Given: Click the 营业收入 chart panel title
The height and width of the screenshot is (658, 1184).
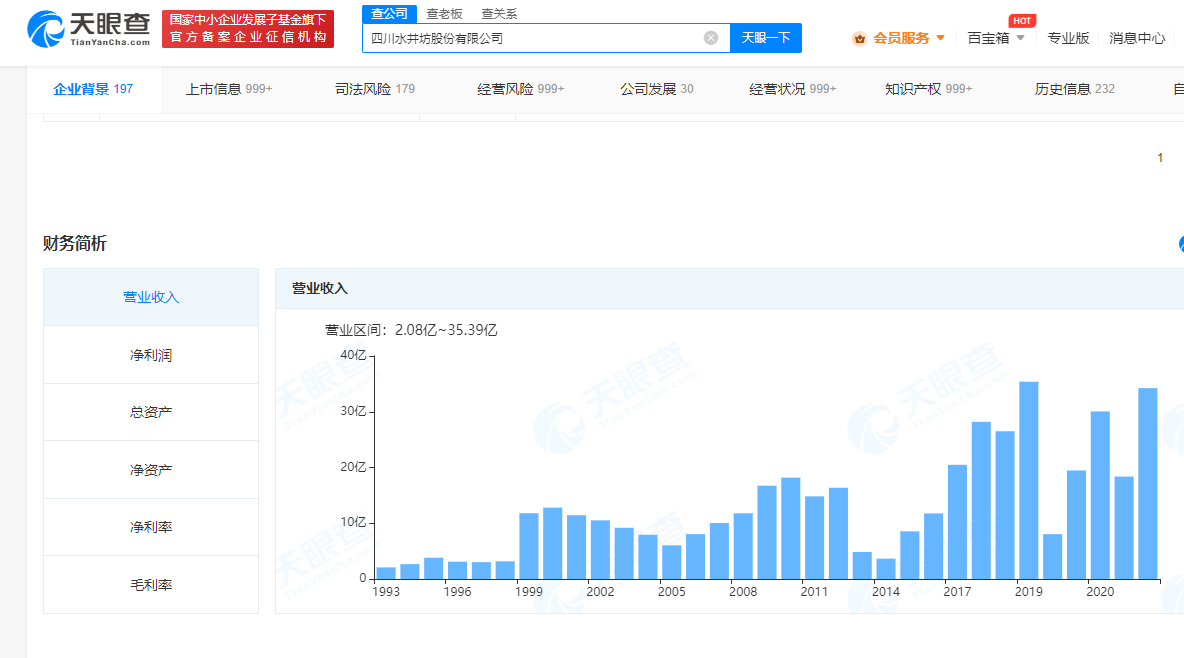Looking at the screenshot, I should [319, 289].
